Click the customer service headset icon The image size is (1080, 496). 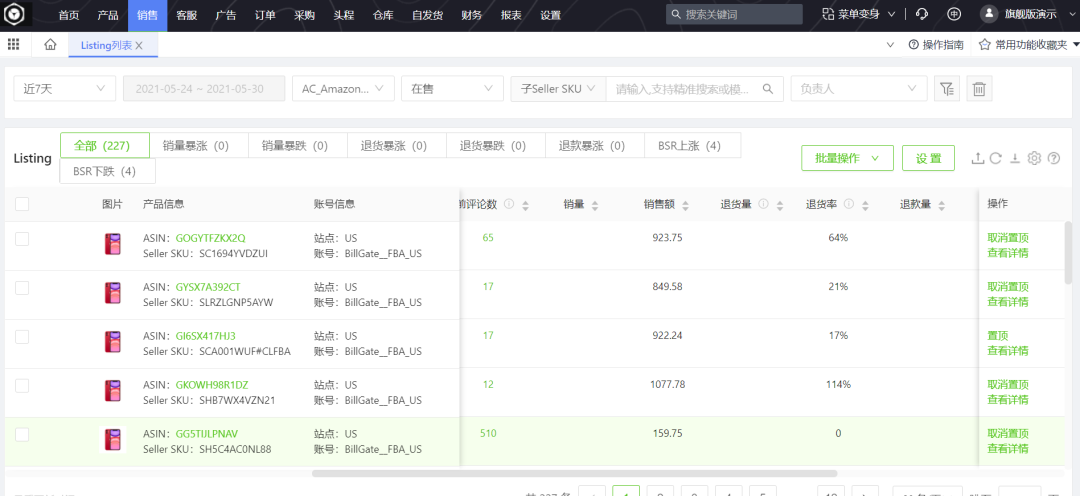click(921, 15)
